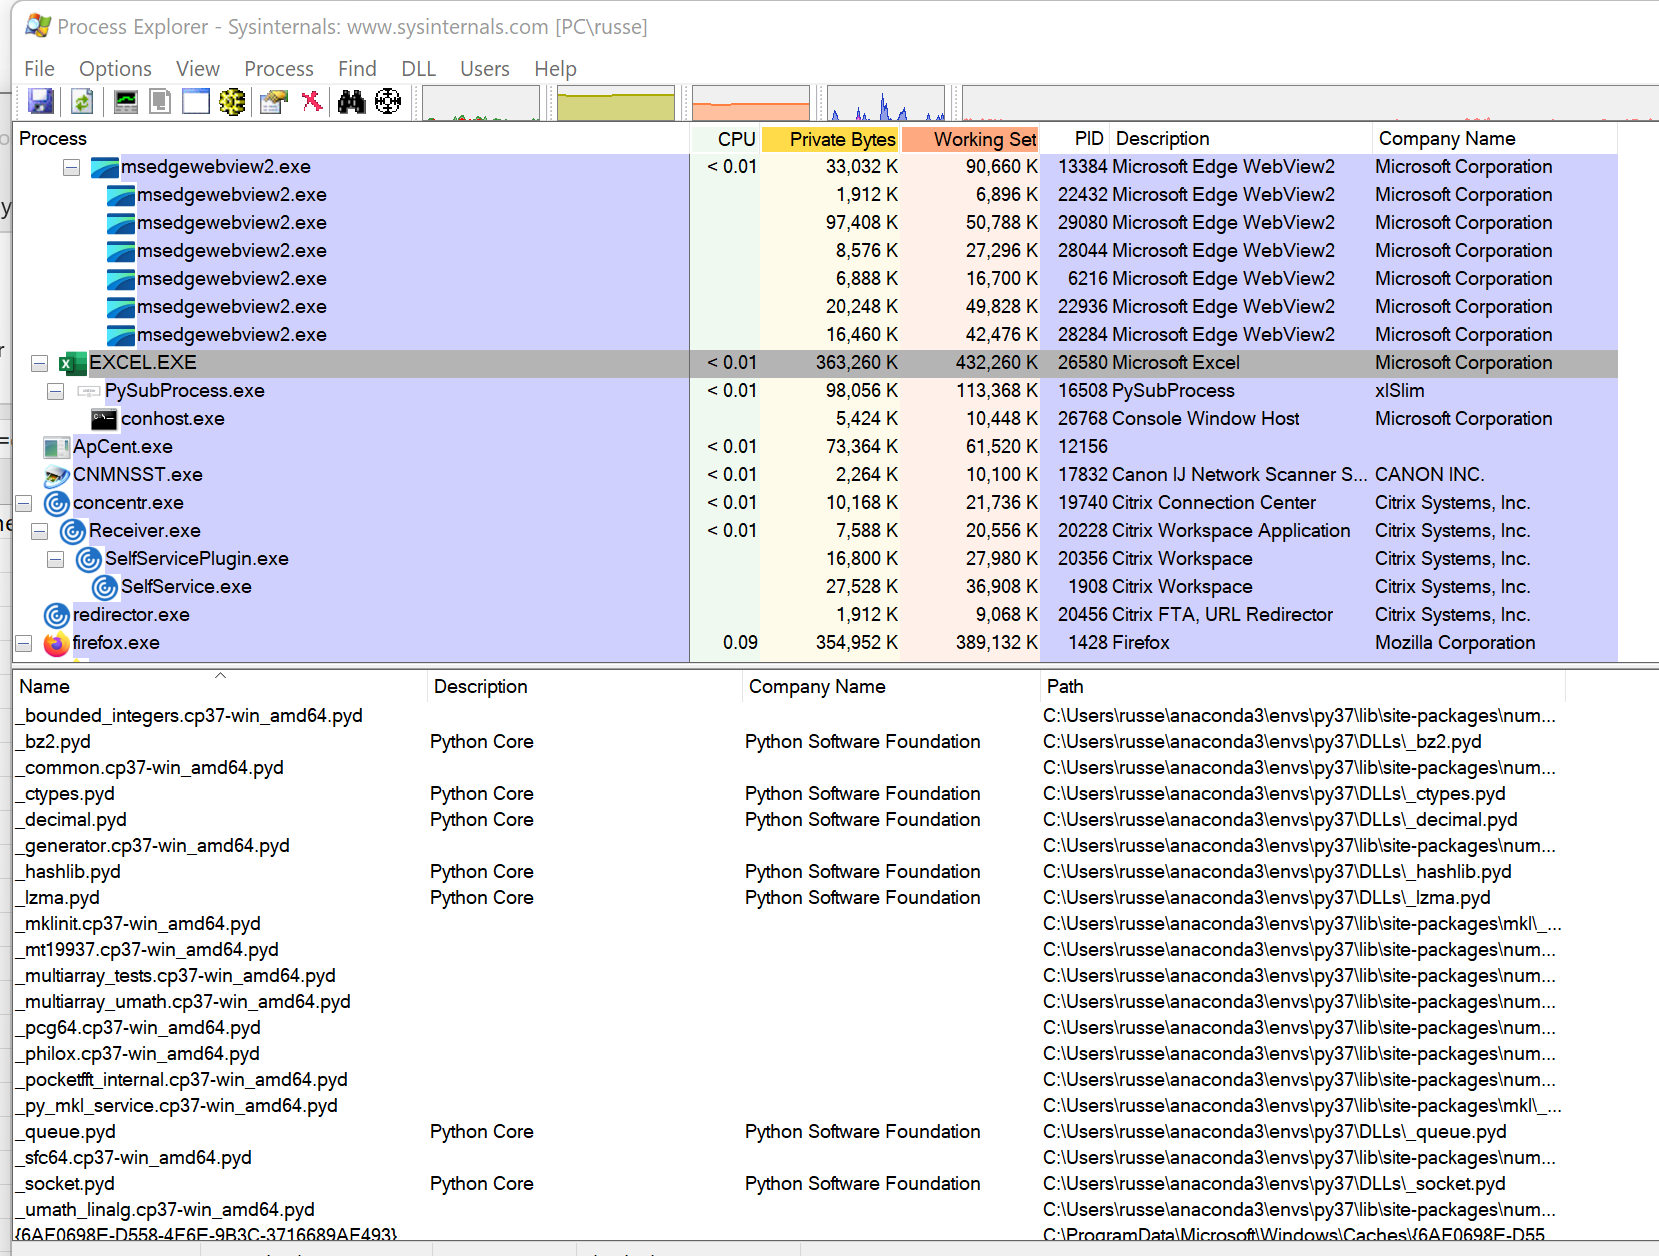Select _multiarray_umath.cp37-win_amd64.pyd row
The width and height of the screenshot is (1659, 1256).
coord(790,1002)
